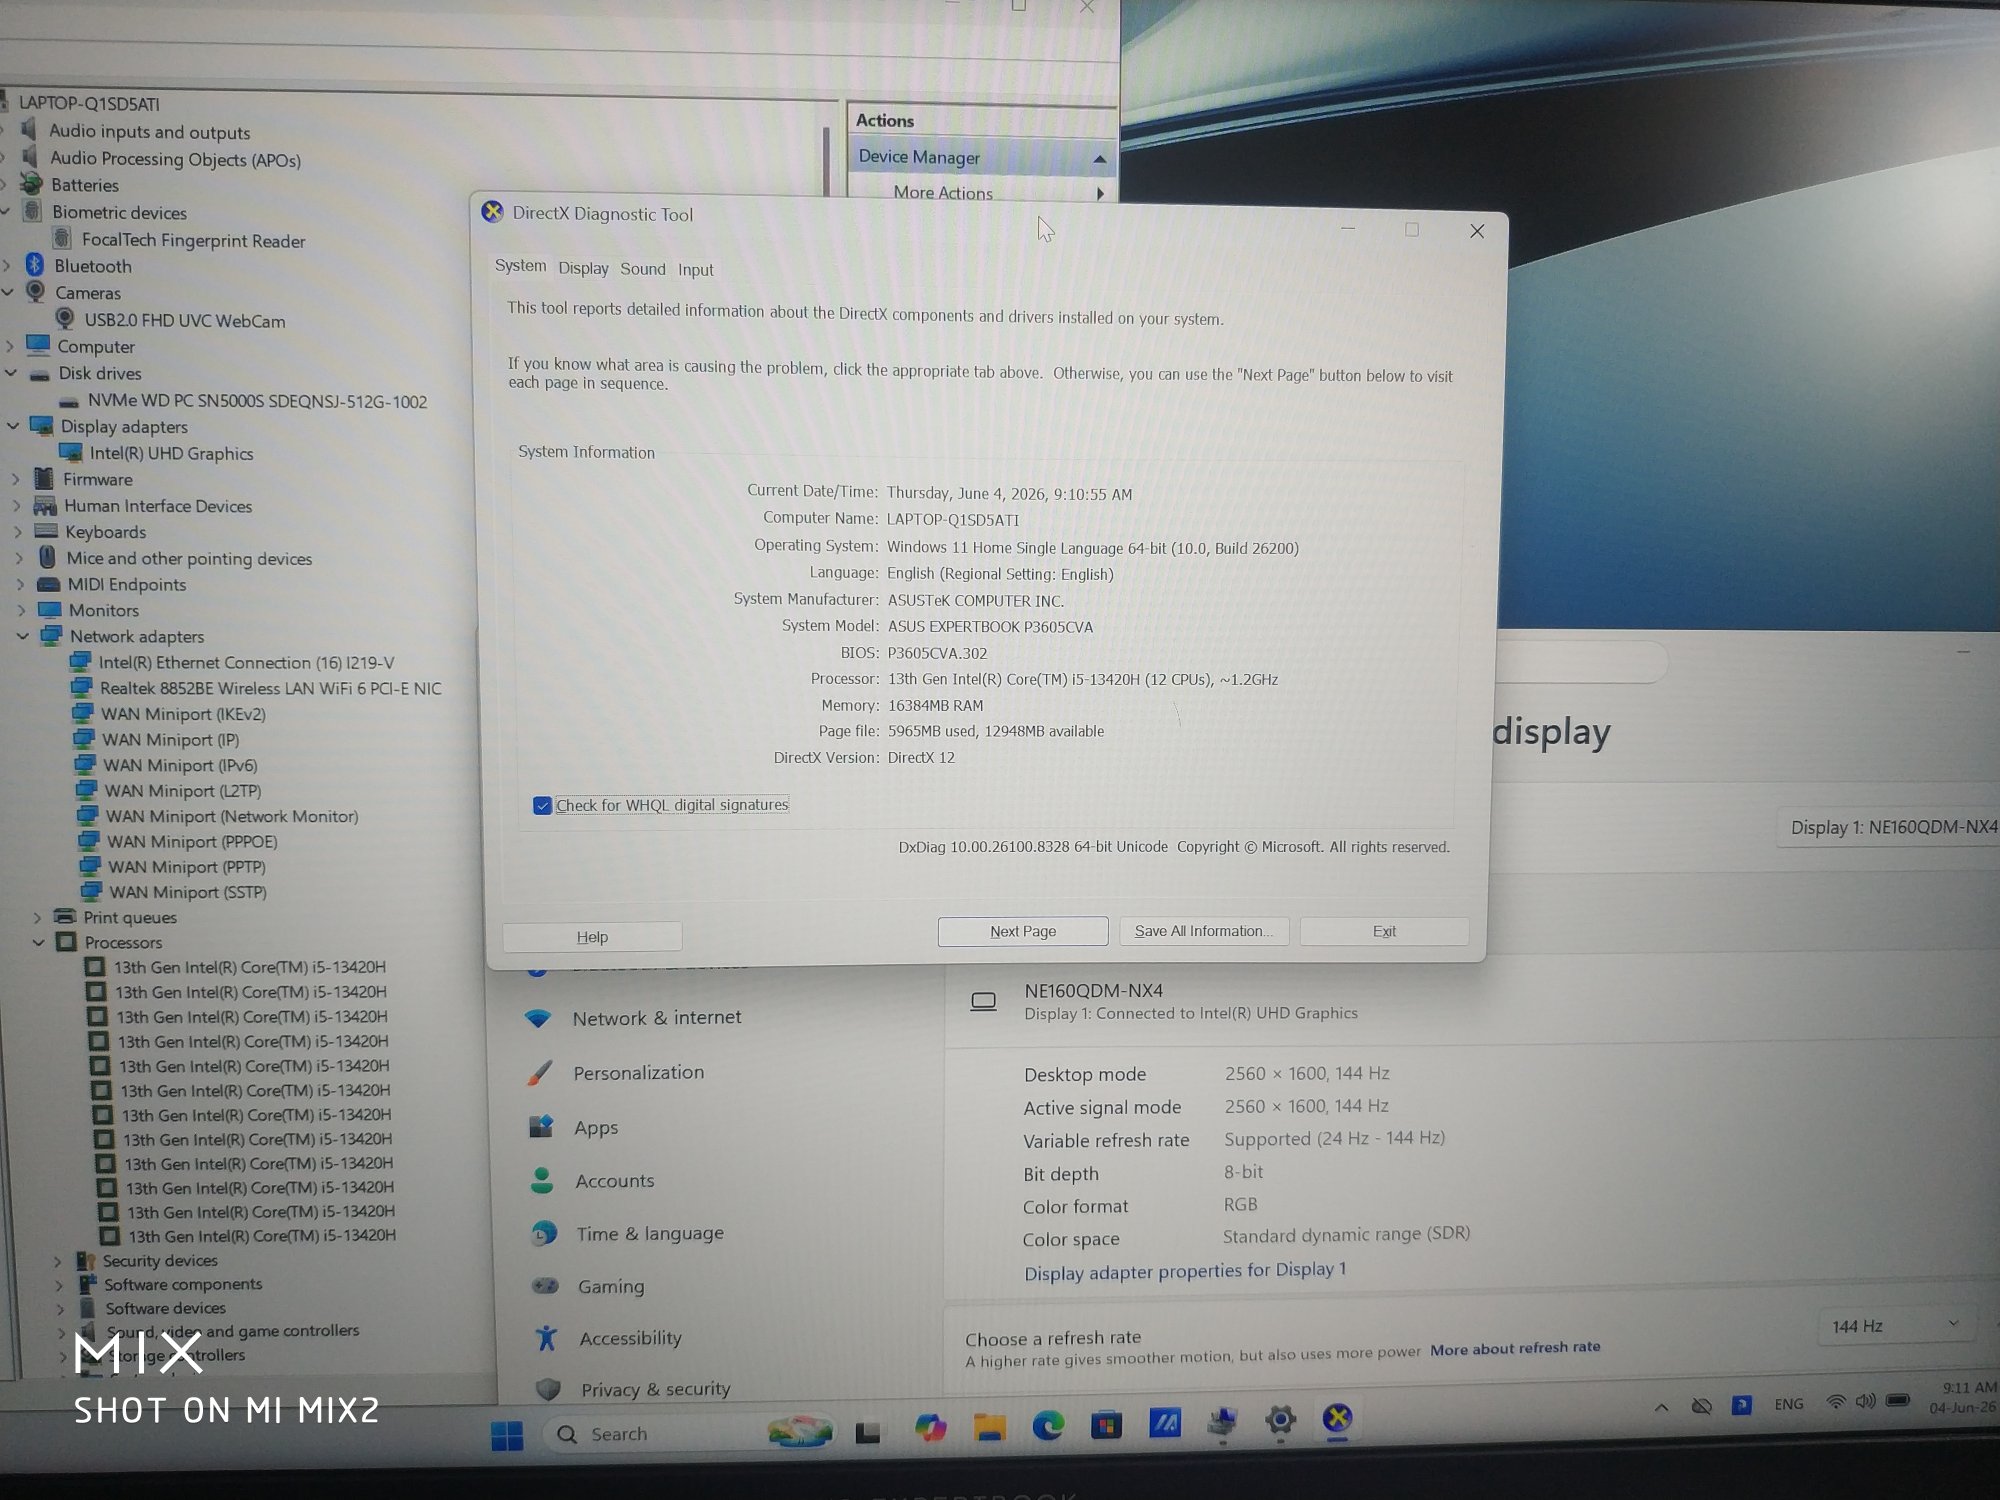The width and height of the screenshot is (2000, 1500).
Task: Open Microsoft Store from the taskbar
Action: coord(1106,1424)
